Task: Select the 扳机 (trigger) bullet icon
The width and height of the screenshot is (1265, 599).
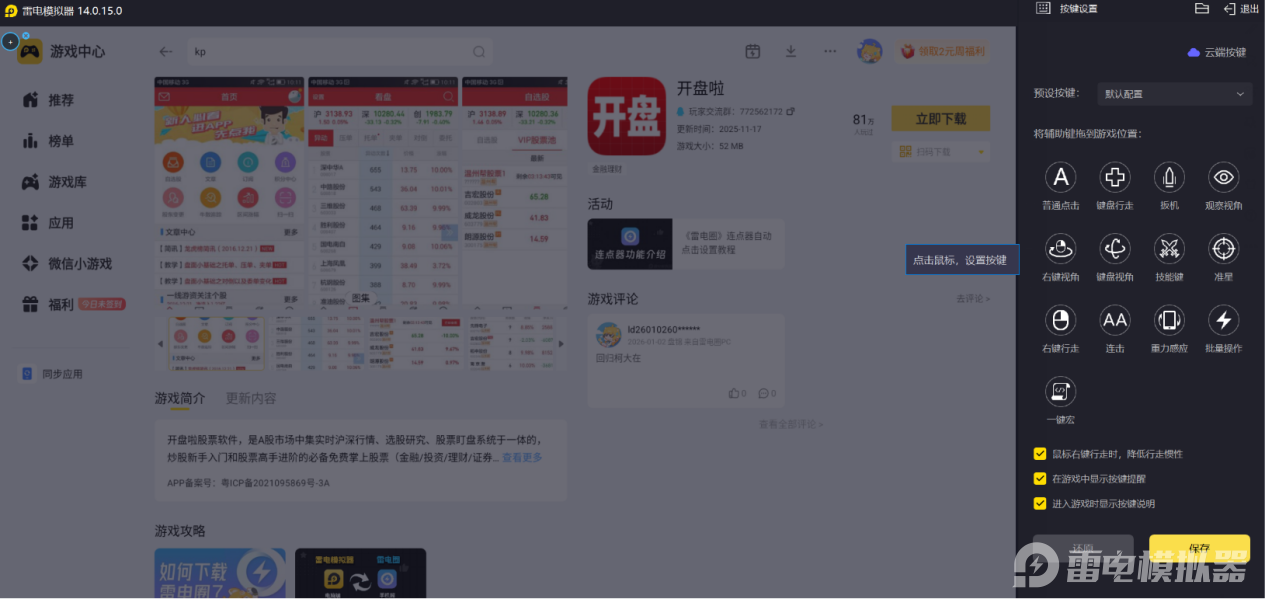Action: coord(1169,178)
